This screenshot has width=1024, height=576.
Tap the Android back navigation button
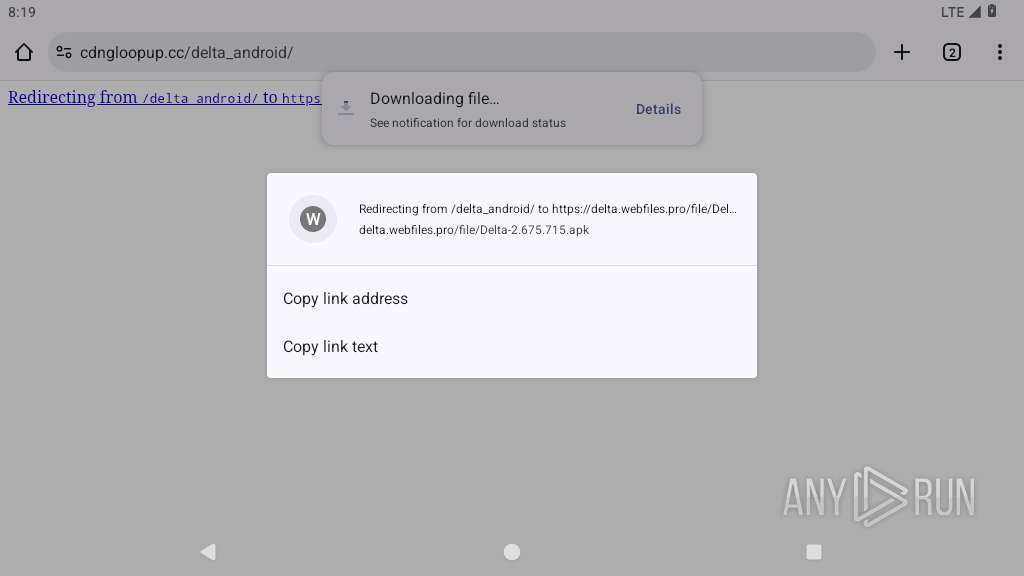point(208,552)
